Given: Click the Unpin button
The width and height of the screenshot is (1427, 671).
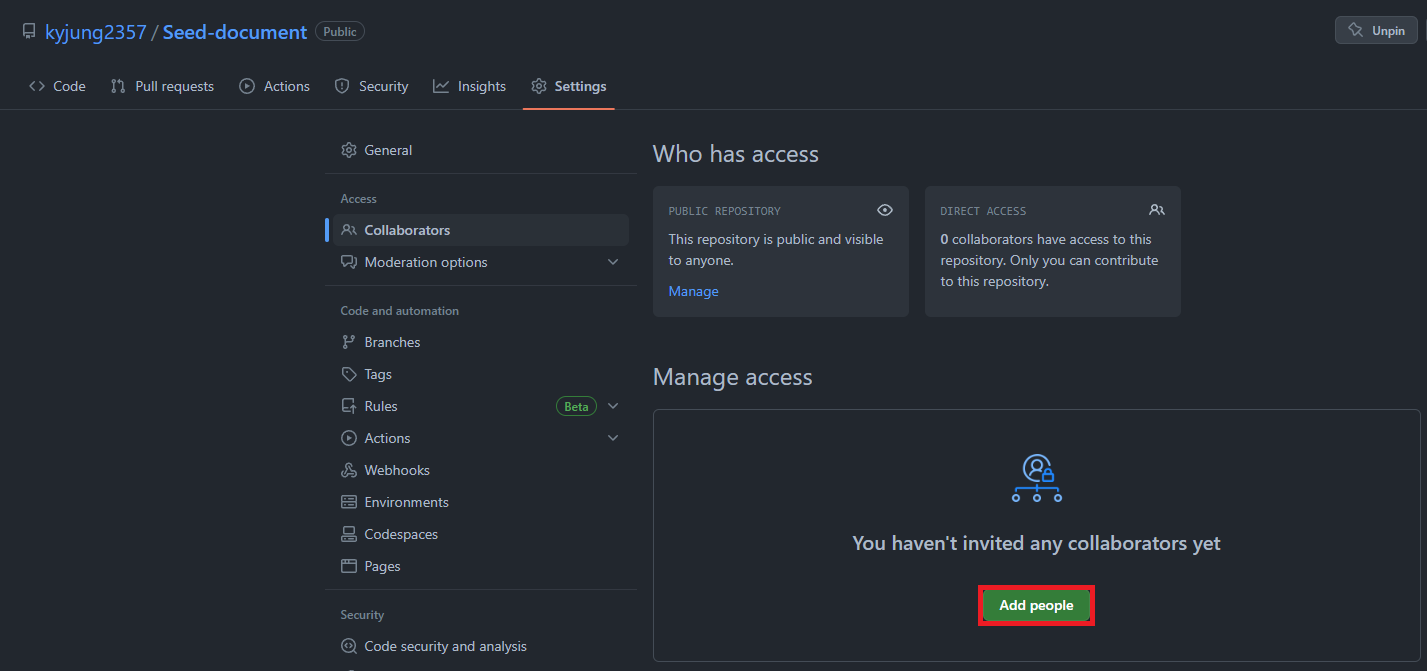Looking at the screenshot, I should point(1376,31).
